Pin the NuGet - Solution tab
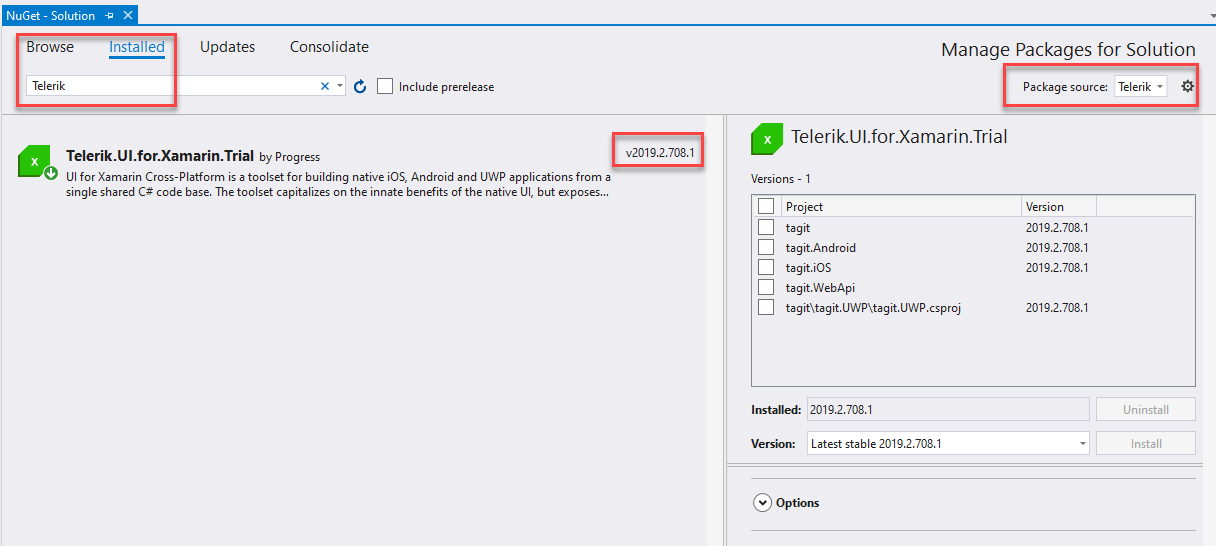This screenshot has height=546, width=1216. (109, 16)
